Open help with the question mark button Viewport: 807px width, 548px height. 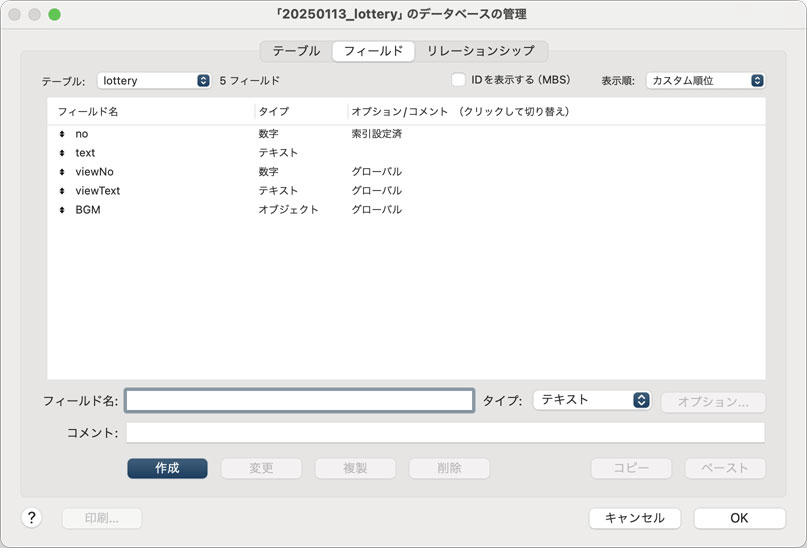(31, 518)
